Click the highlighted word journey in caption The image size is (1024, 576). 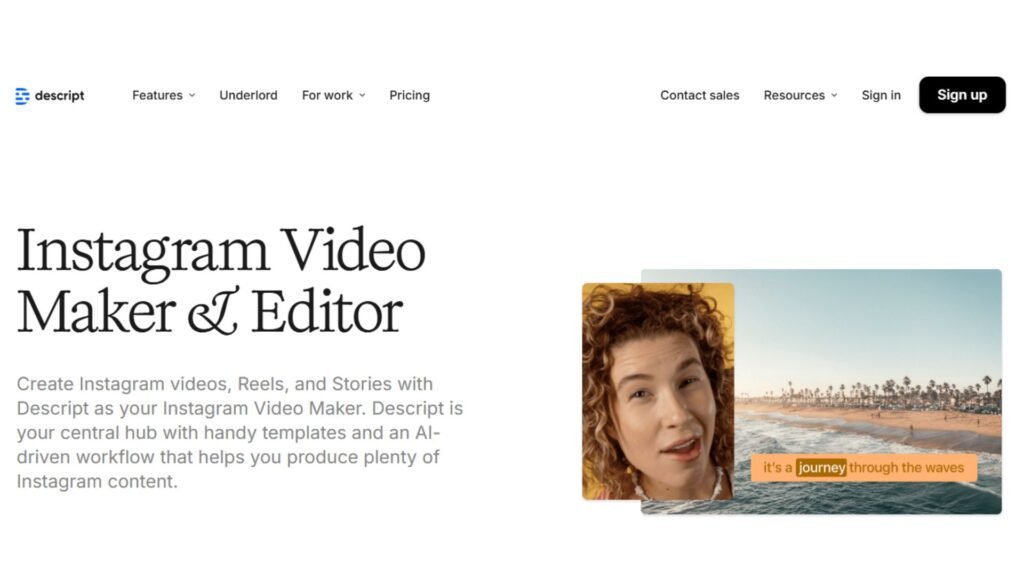[821, 468]
